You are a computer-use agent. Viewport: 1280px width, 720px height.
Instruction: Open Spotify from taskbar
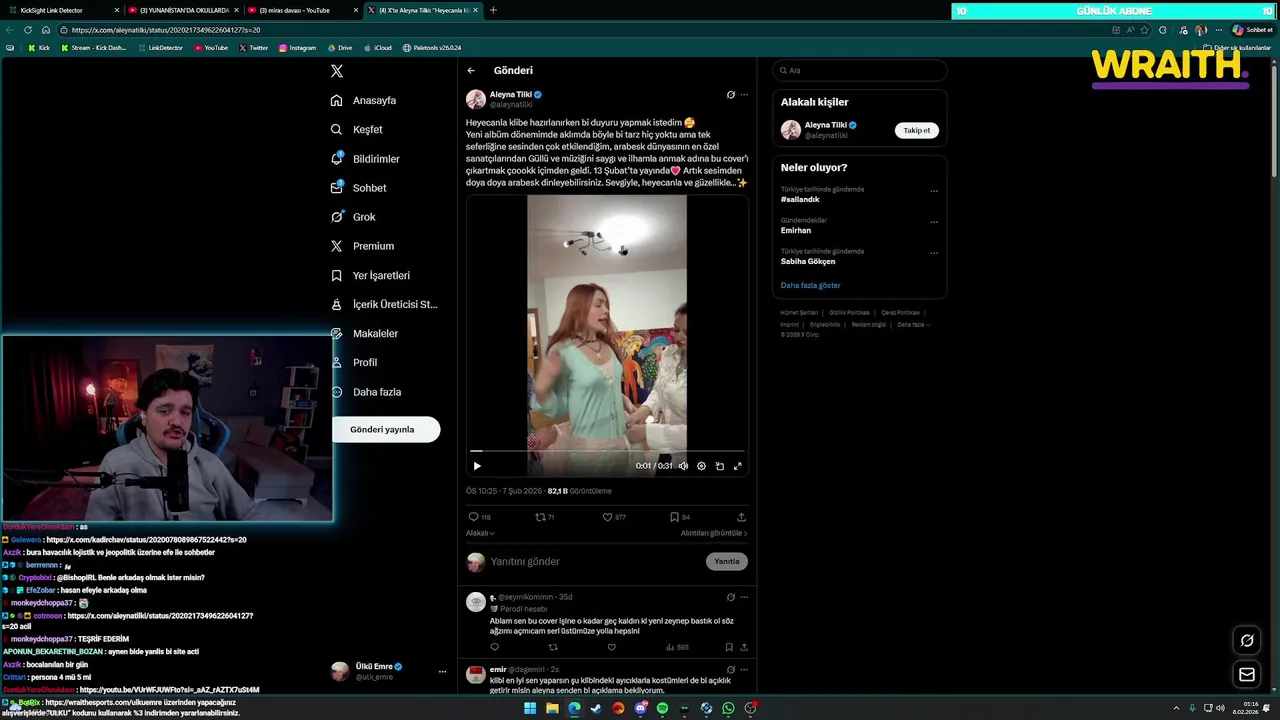click(x=662, y=708)
